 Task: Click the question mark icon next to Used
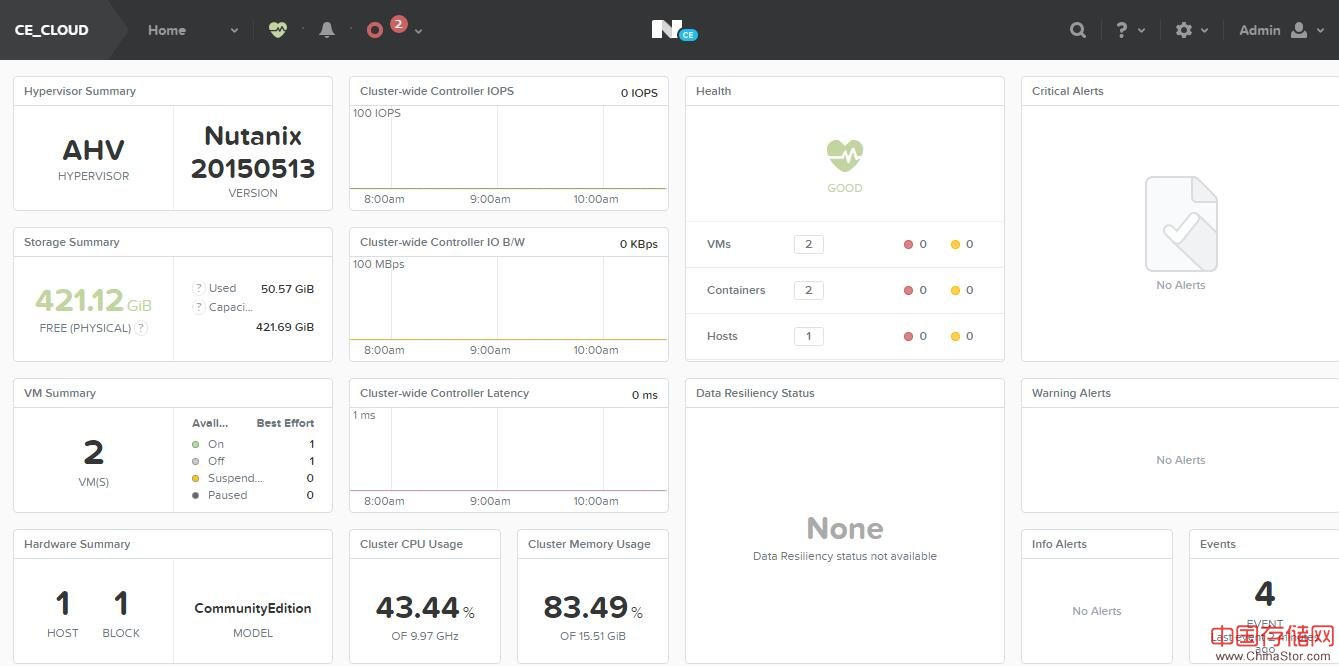coord(198,288)
